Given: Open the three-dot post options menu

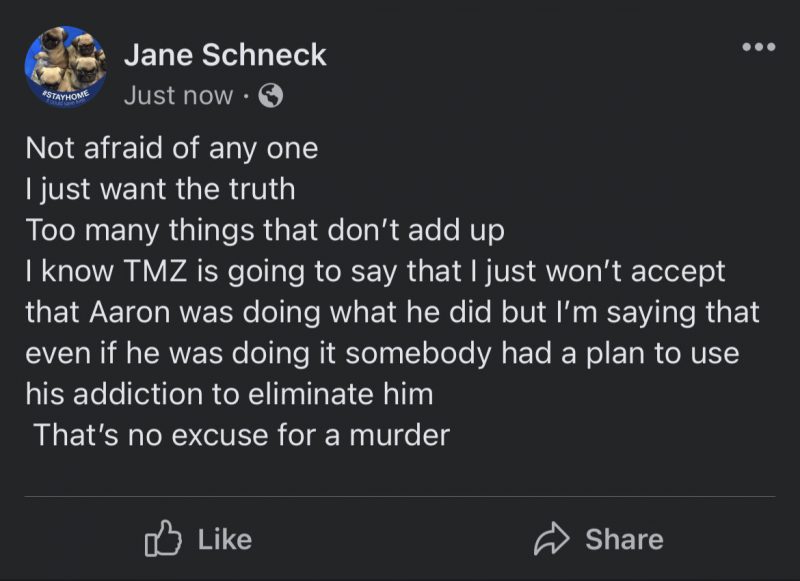Looking at the screenshot, I should click(x=758, y=47).
